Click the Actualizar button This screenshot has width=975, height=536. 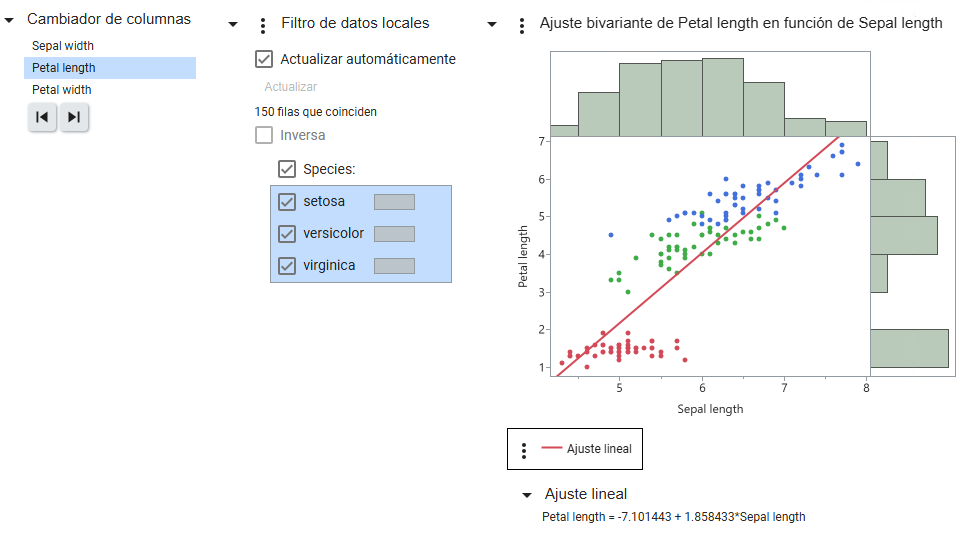pos(290,87)
